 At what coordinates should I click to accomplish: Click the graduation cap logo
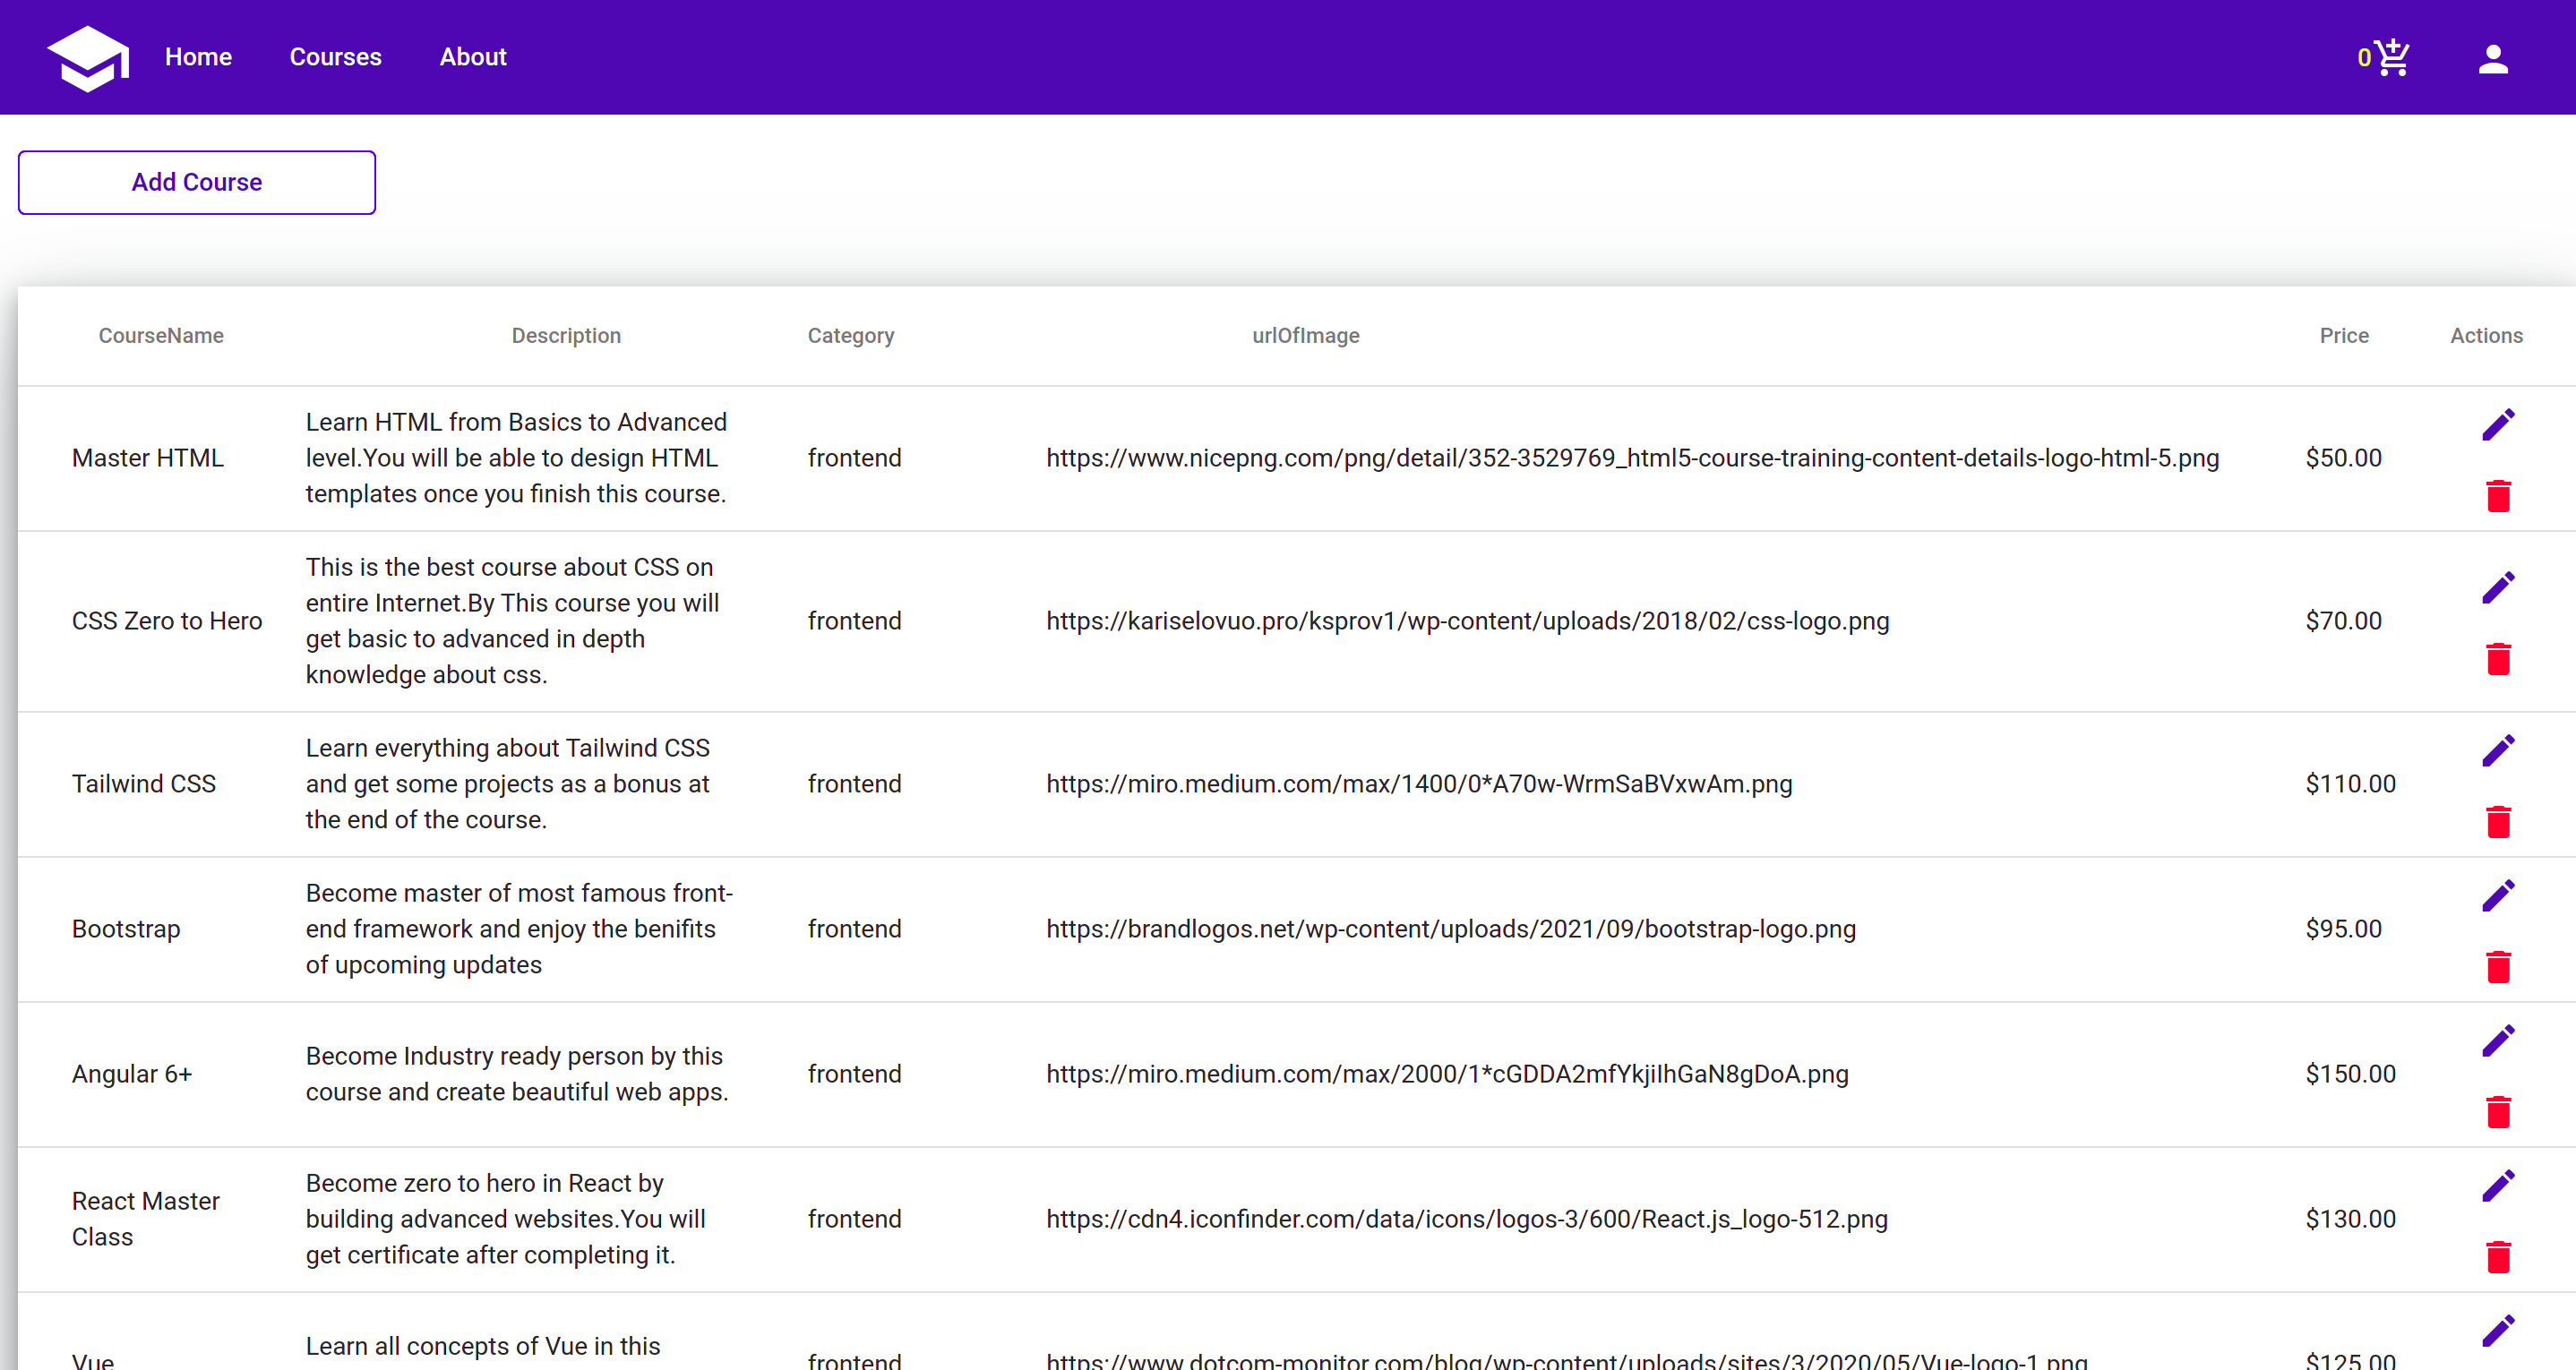88,57
